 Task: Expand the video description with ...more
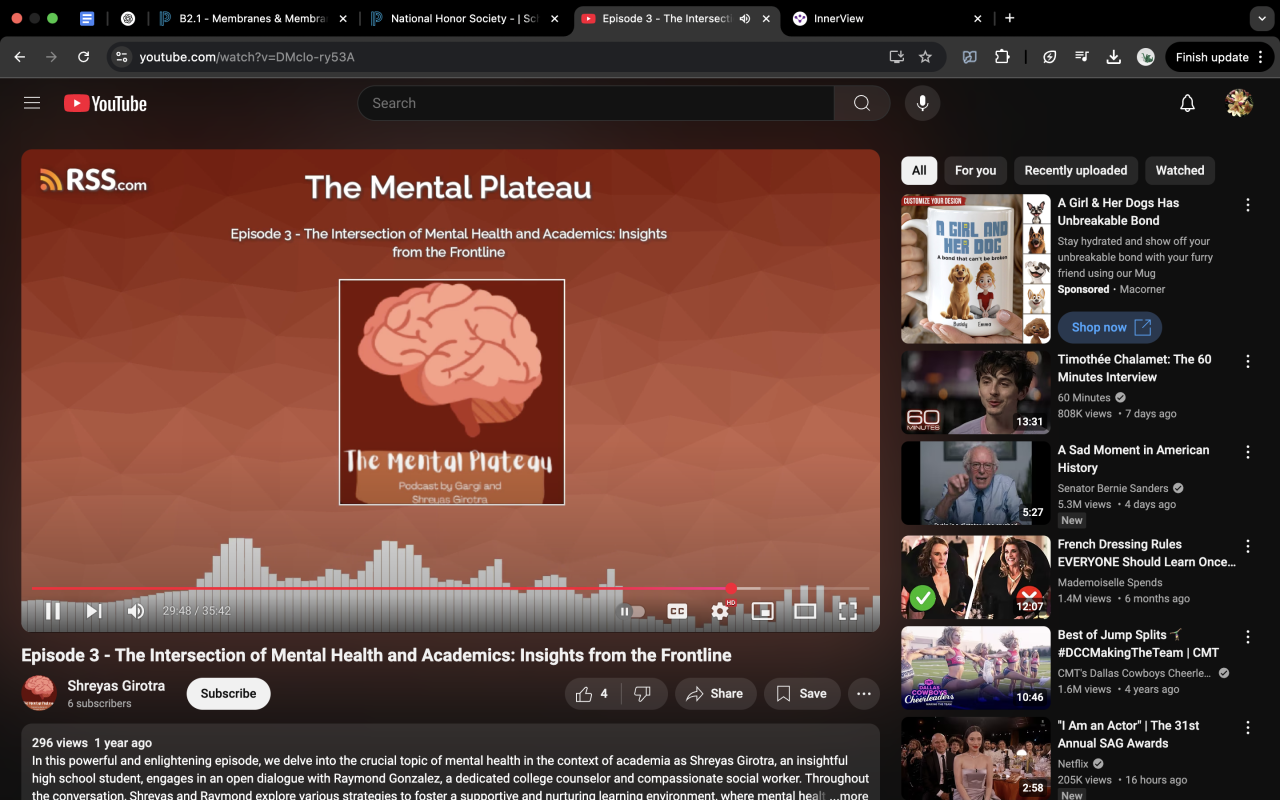849,795
